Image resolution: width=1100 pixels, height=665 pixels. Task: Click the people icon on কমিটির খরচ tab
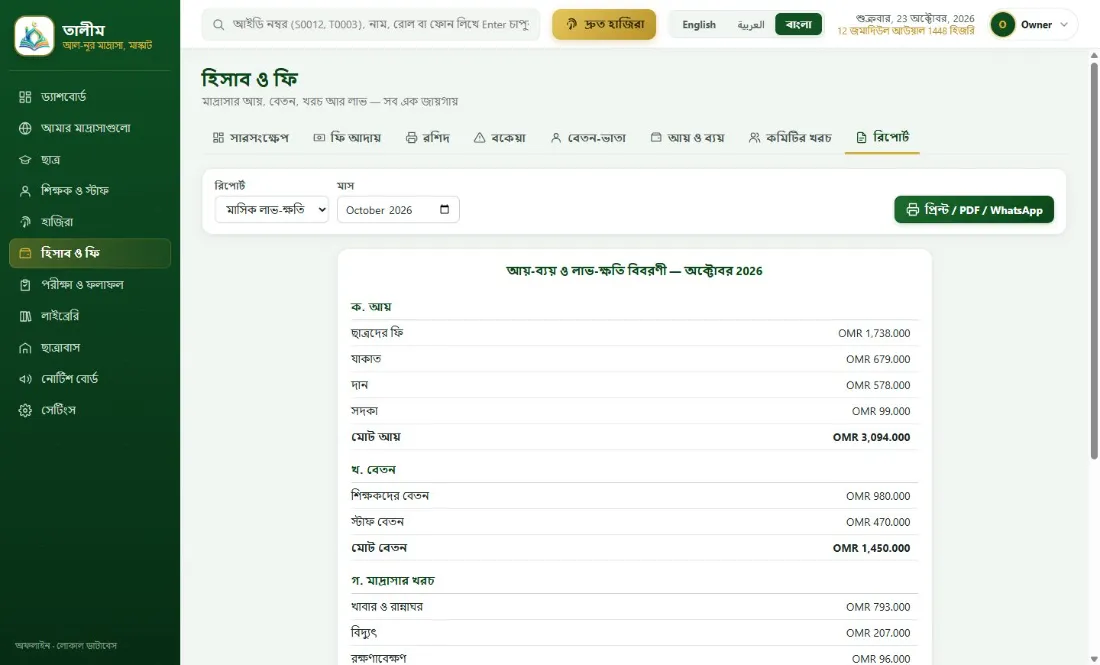754,137
